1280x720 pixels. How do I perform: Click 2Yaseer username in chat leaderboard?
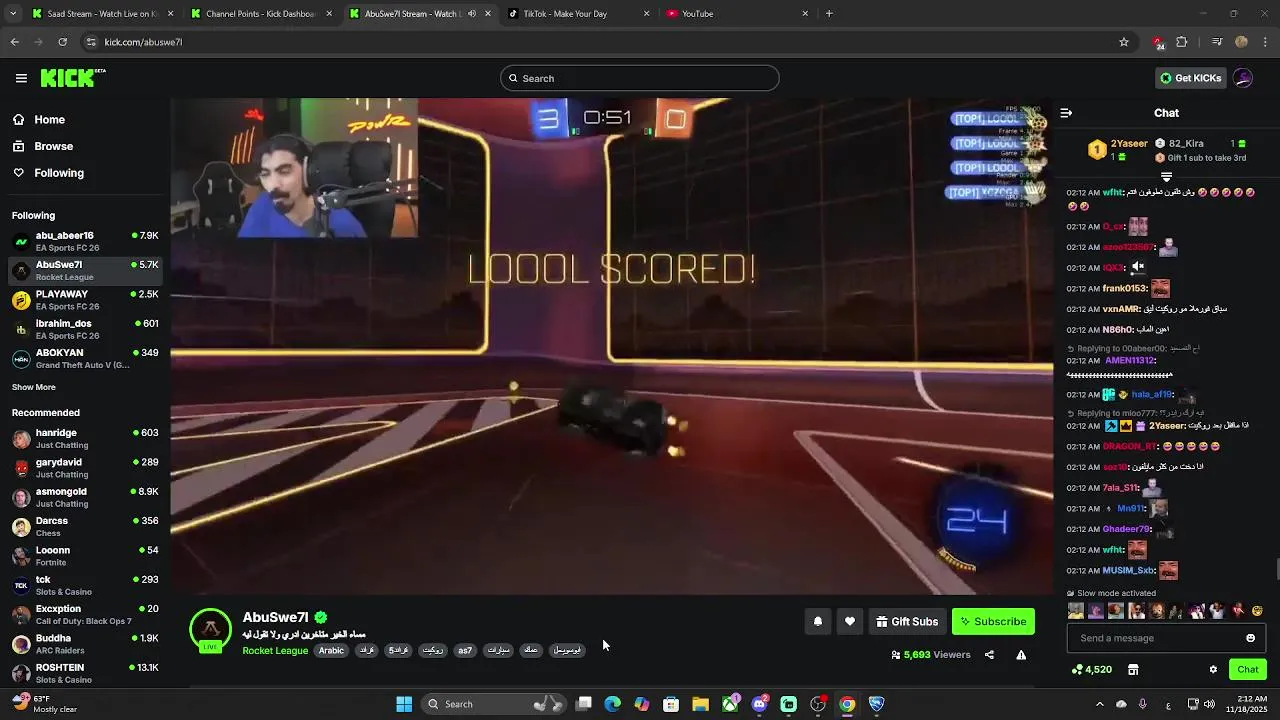(x=1129, y=144)
